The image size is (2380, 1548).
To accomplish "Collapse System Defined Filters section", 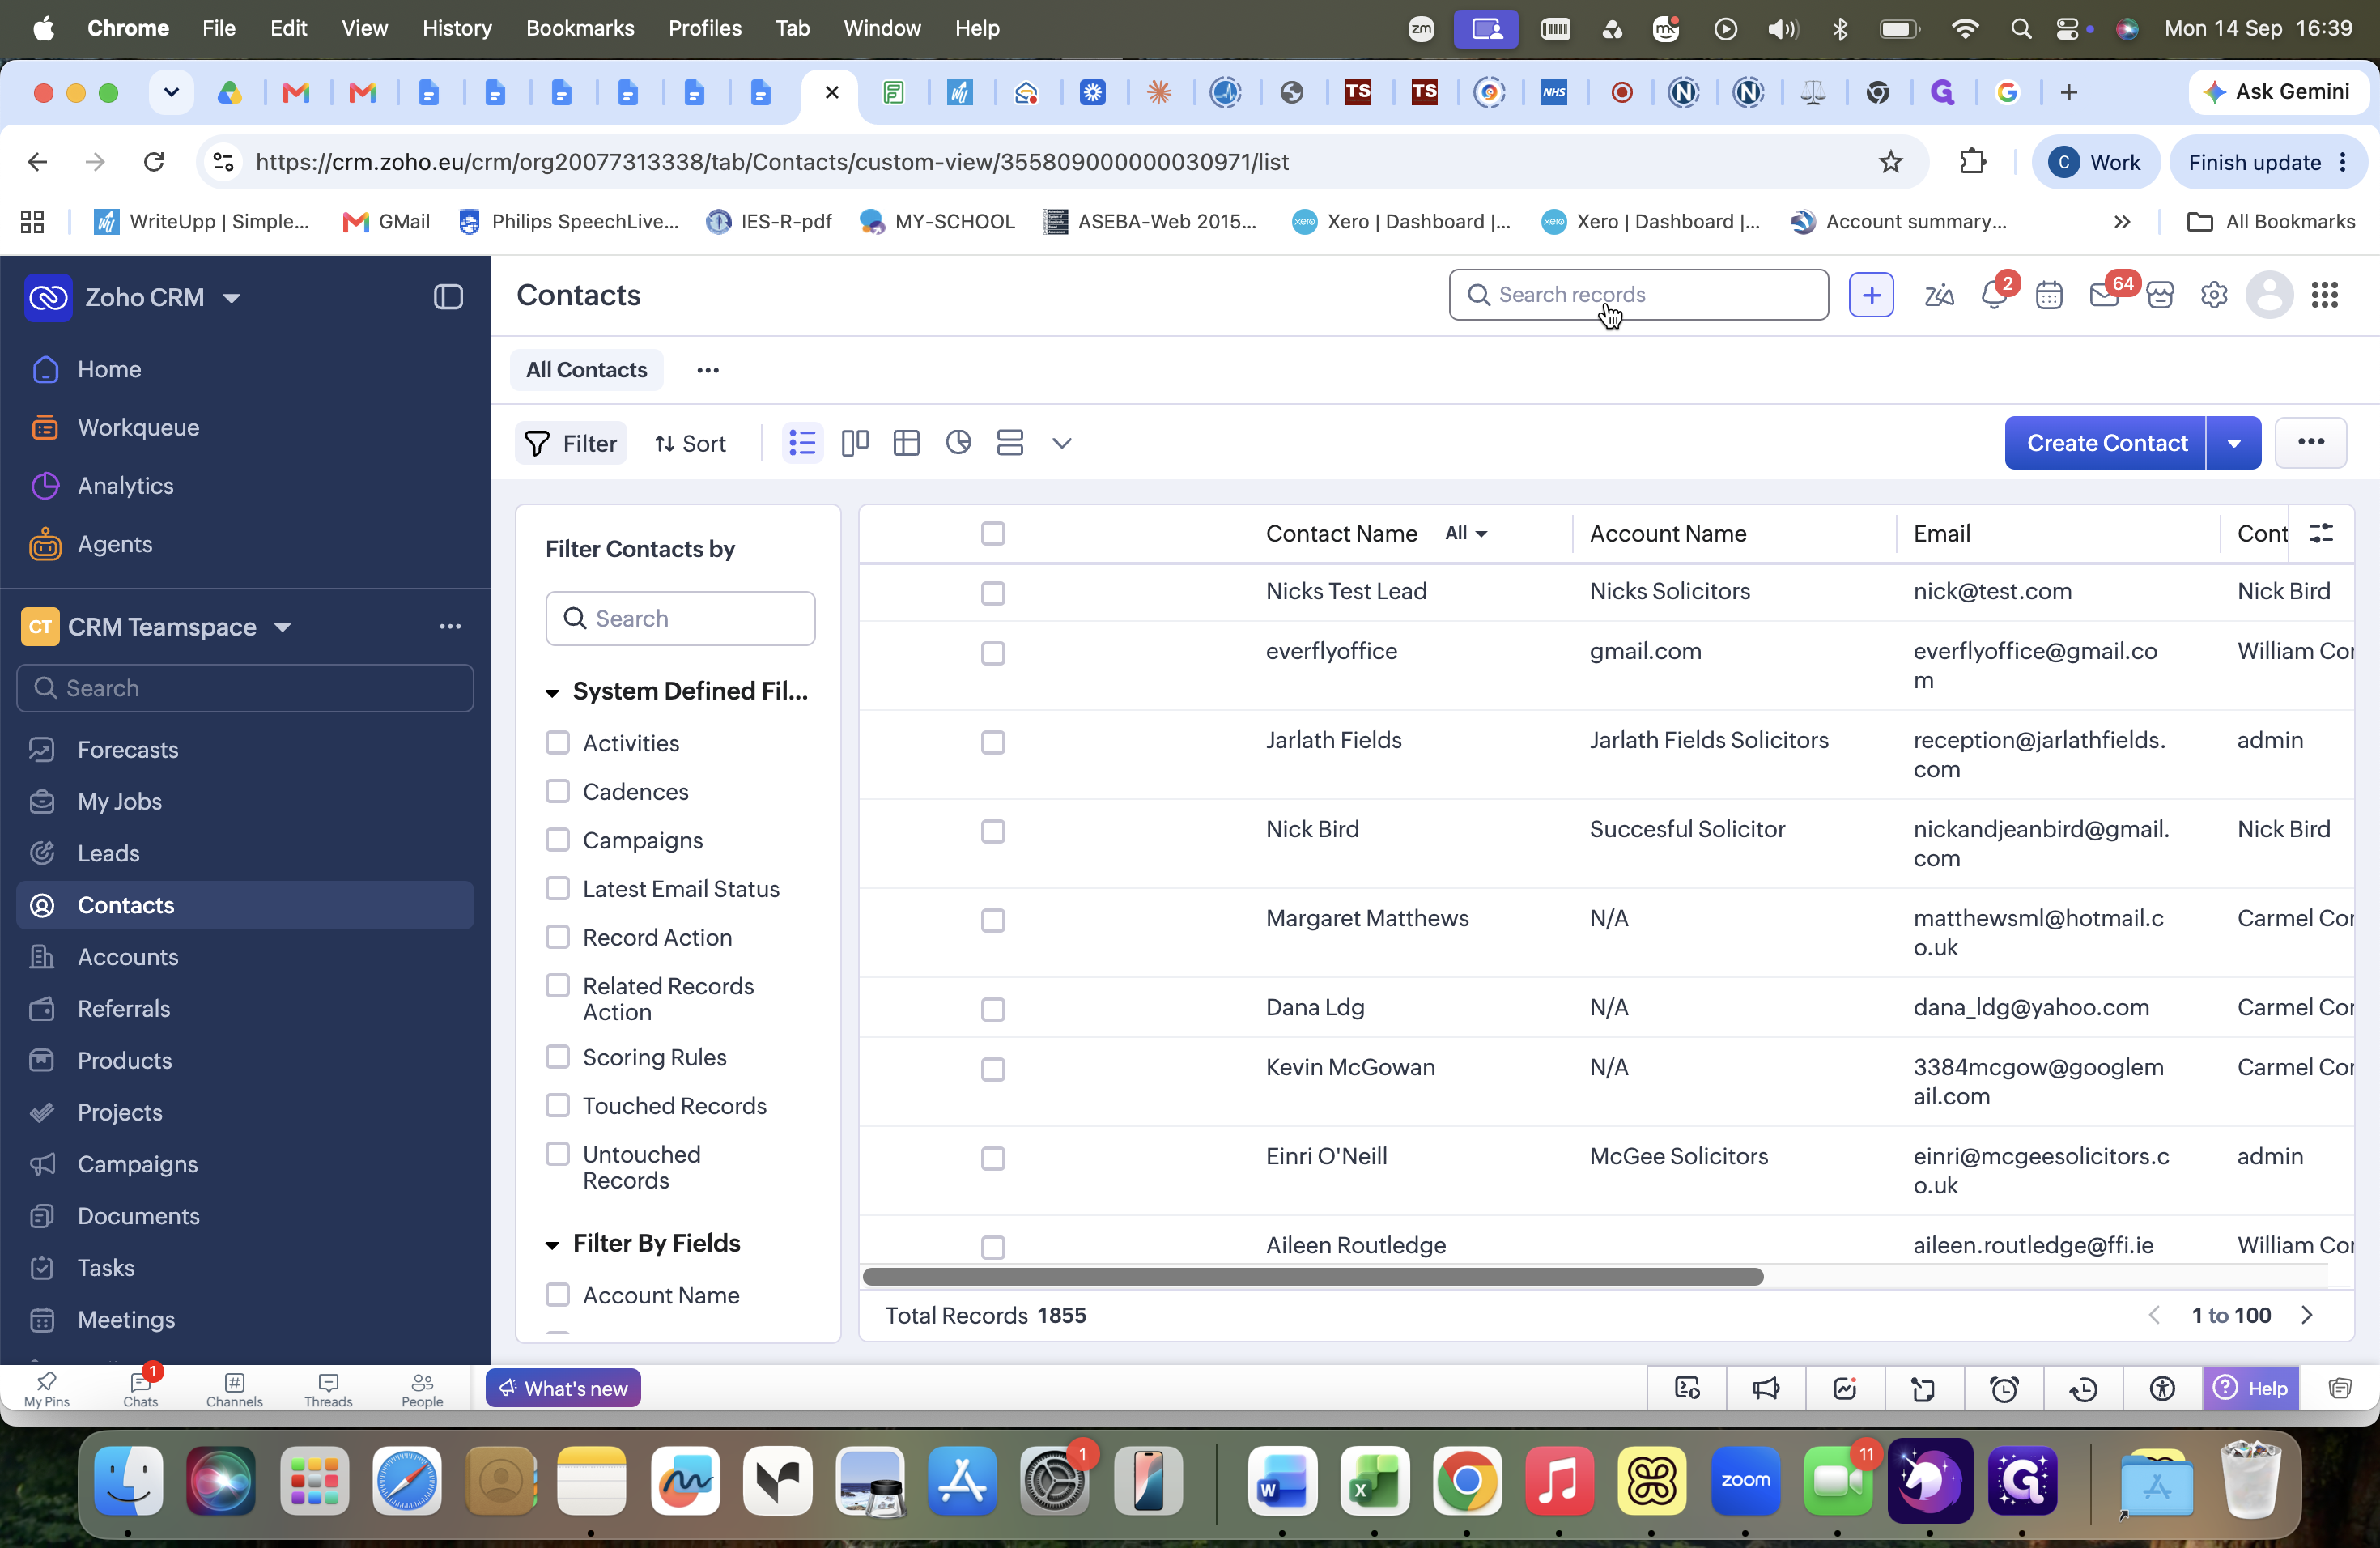I will pyautogui.click(x=552, y=692).
